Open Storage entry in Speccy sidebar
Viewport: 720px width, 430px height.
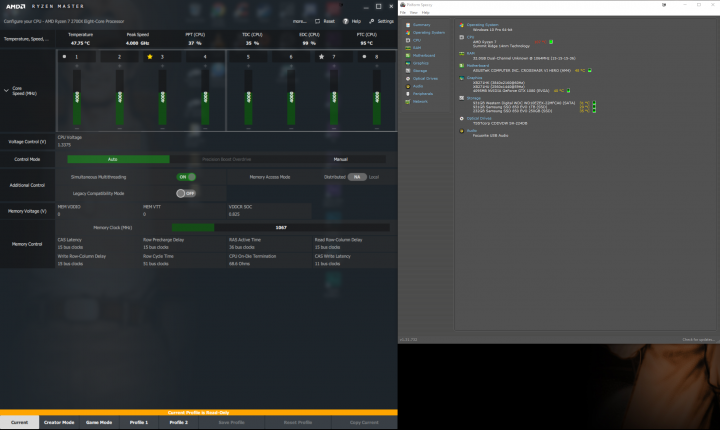(x=420, y=71)
